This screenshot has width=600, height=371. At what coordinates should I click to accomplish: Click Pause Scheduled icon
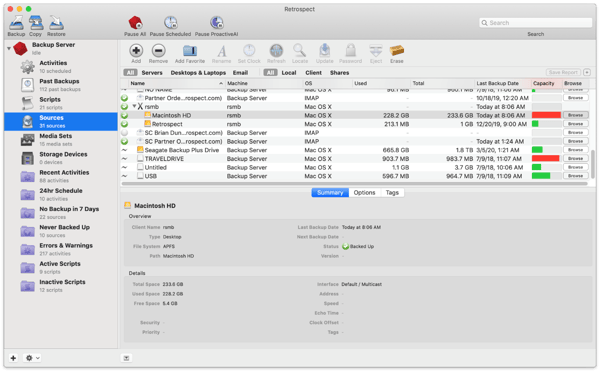(170, 23)
